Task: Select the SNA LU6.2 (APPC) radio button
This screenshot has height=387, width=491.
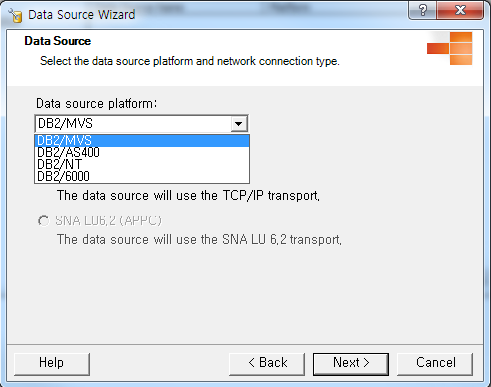Action: pos(44,221)
